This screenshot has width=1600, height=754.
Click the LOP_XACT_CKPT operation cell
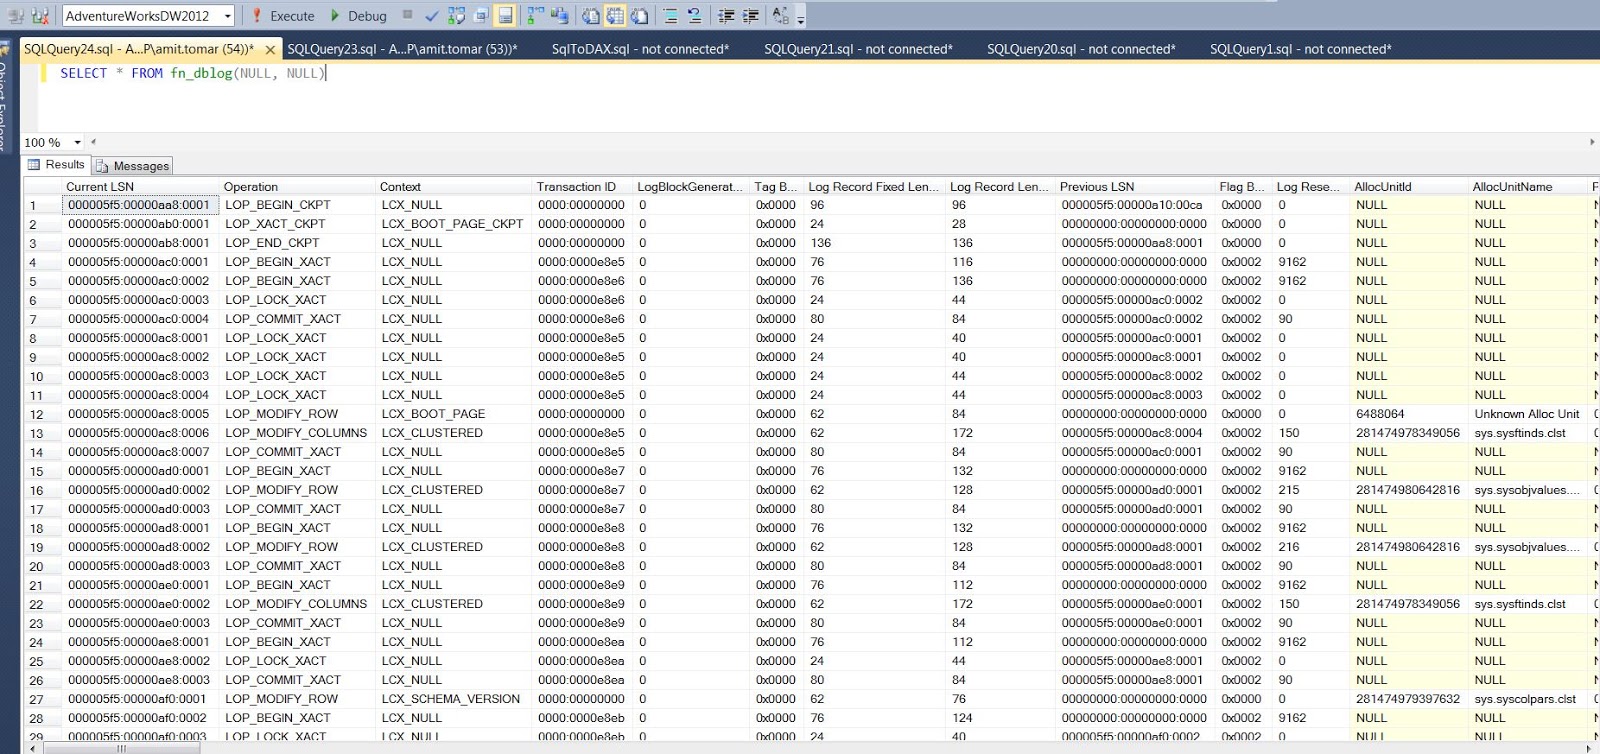point(297,224)
